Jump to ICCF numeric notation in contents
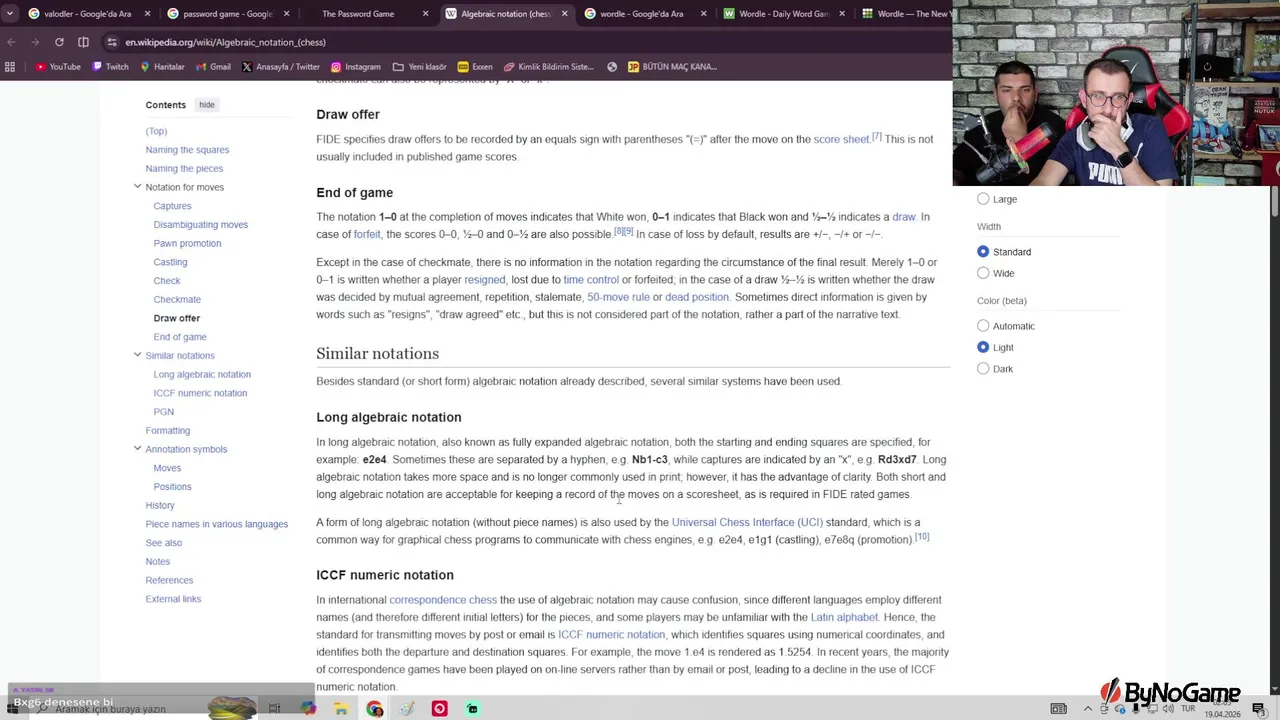The height and width of the screenshot is (720, 1280). pyautogui.click(x=200, y=393)
